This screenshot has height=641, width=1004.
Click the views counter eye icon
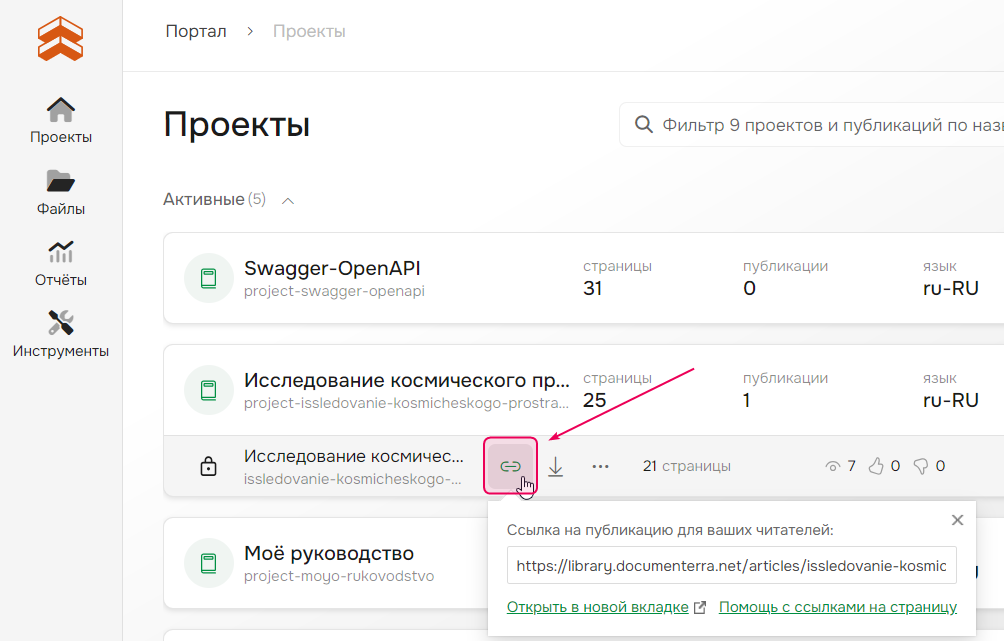(833, 465)
